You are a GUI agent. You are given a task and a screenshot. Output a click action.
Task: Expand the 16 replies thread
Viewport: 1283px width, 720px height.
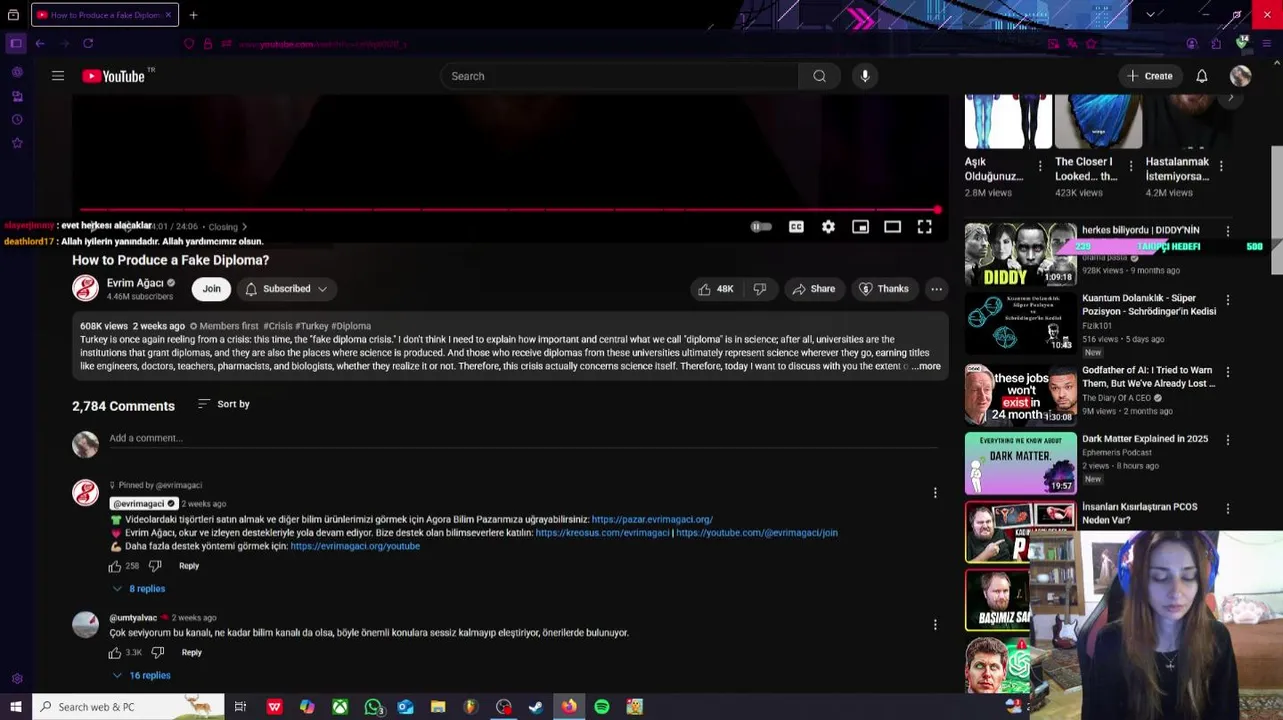pyautogui.click(x=141, y=676)
